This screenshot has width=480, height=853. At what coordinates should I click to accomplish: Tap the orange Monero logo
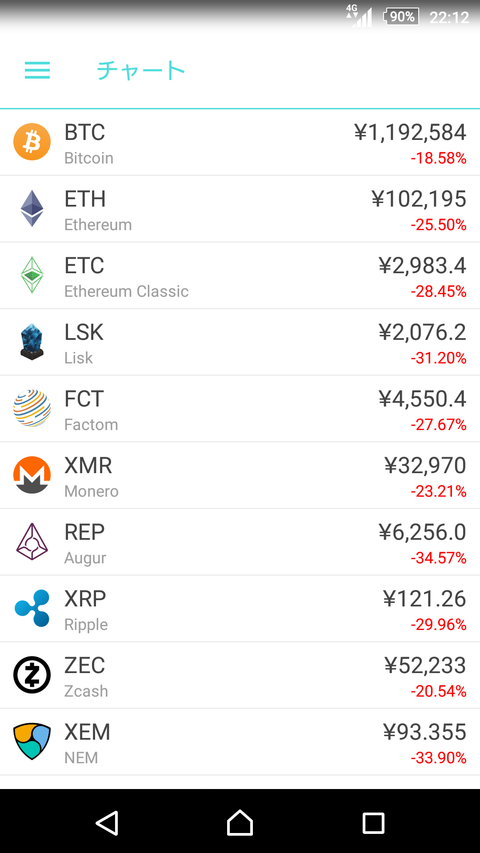32,475
